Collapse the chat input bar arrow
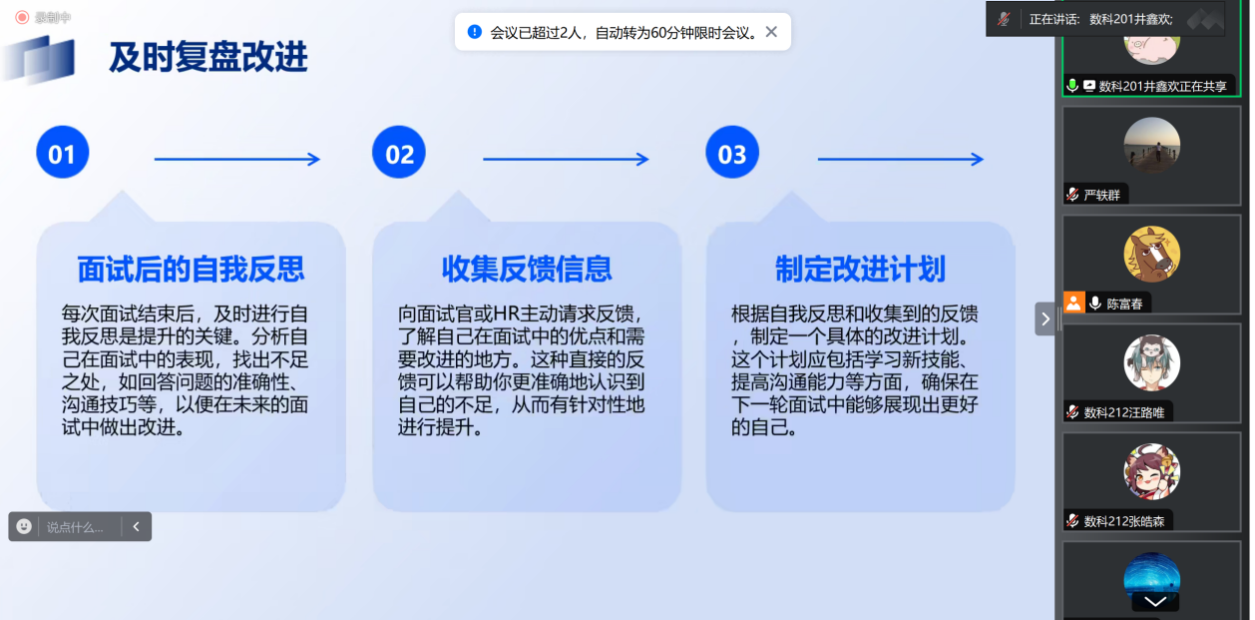 tap(136, 527)
